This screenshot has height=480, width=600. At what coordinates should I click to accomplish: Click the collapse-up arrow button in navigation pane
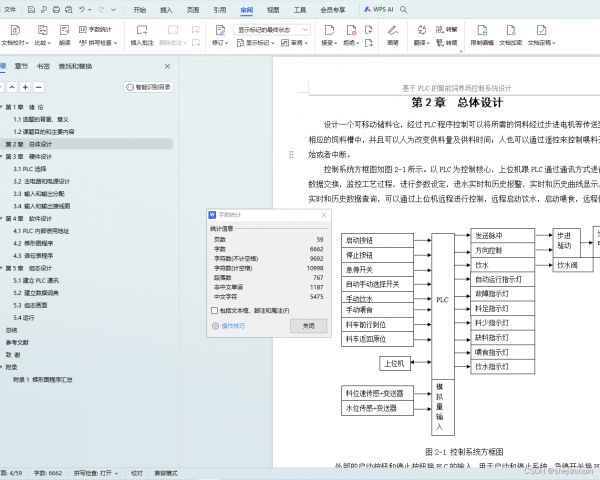[x=12, y=87]
